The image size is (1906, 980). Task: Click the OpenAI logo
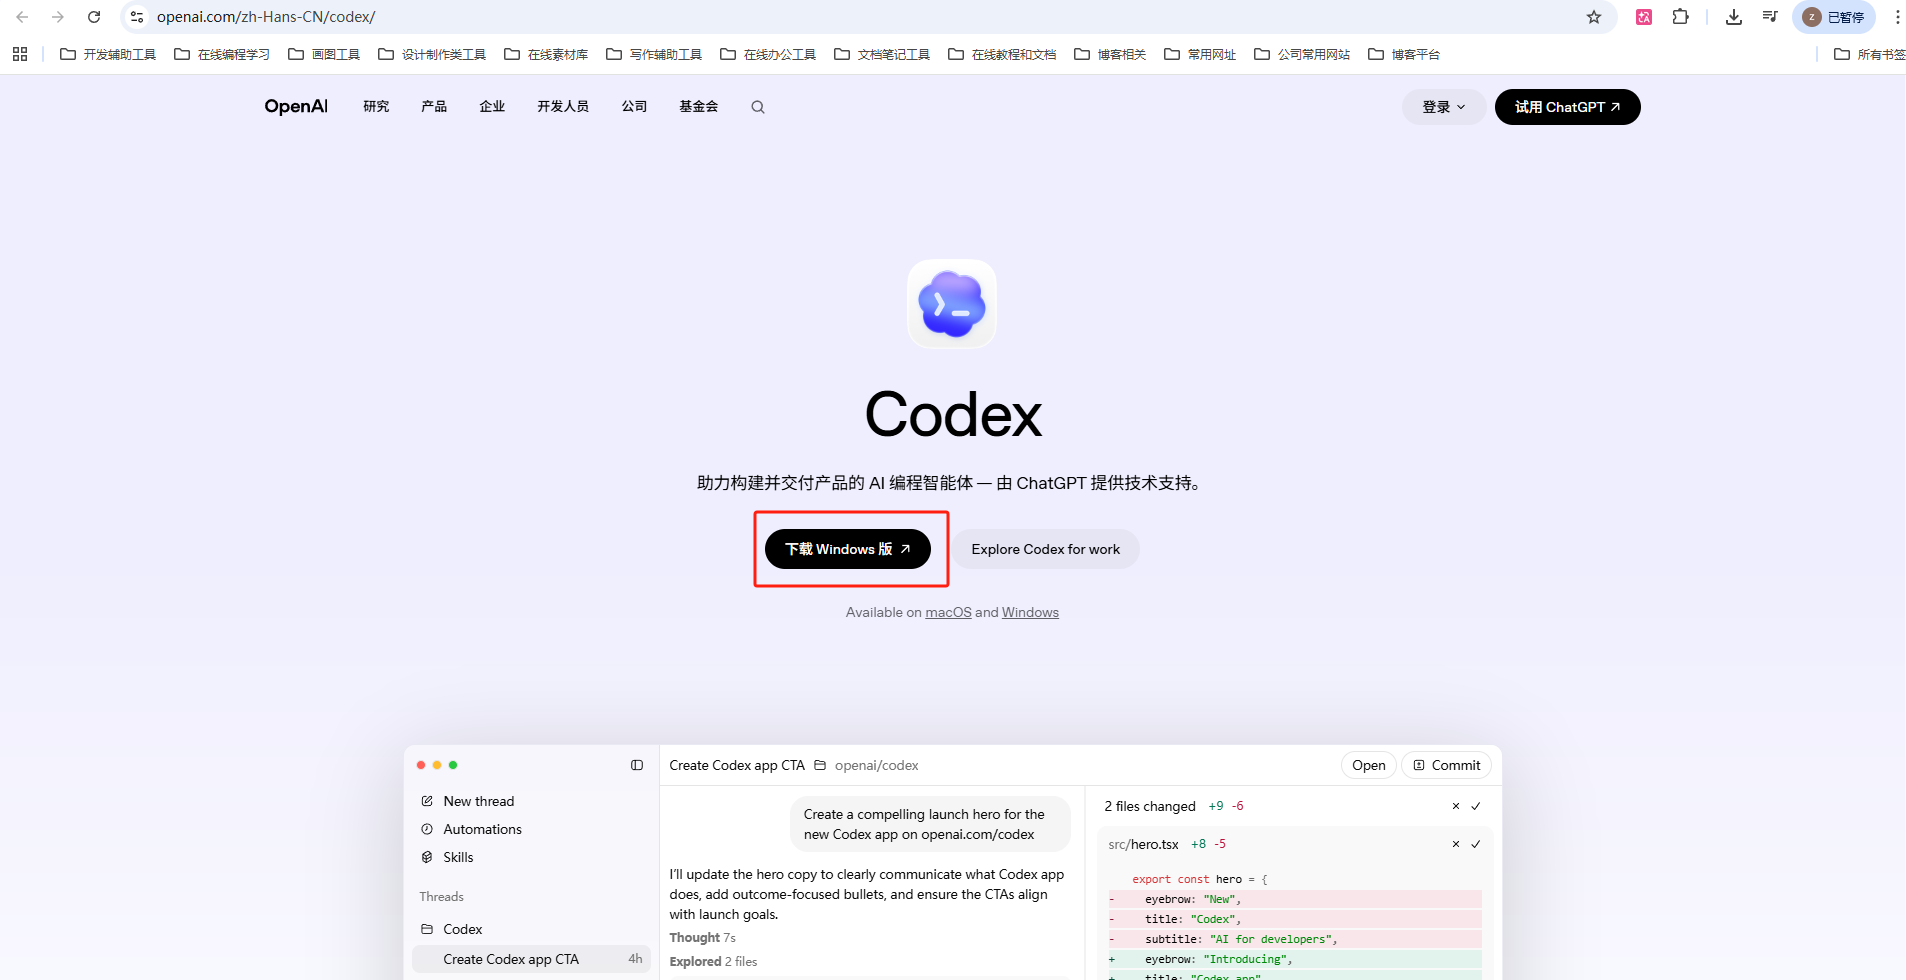click(296, 107)
